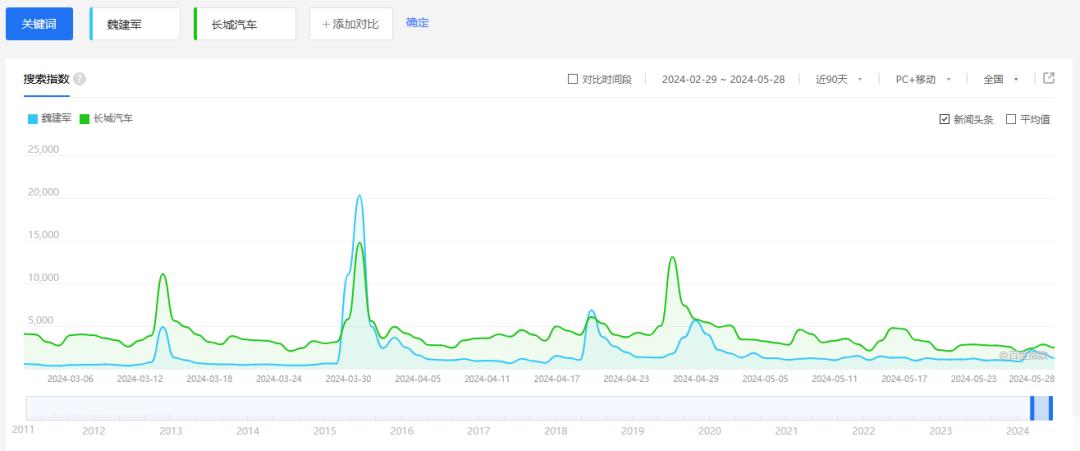Click the 2024-03-12 axis date label
This screenshot has width=1080, height=451.
pyautogui.click(x=140, y=379)
